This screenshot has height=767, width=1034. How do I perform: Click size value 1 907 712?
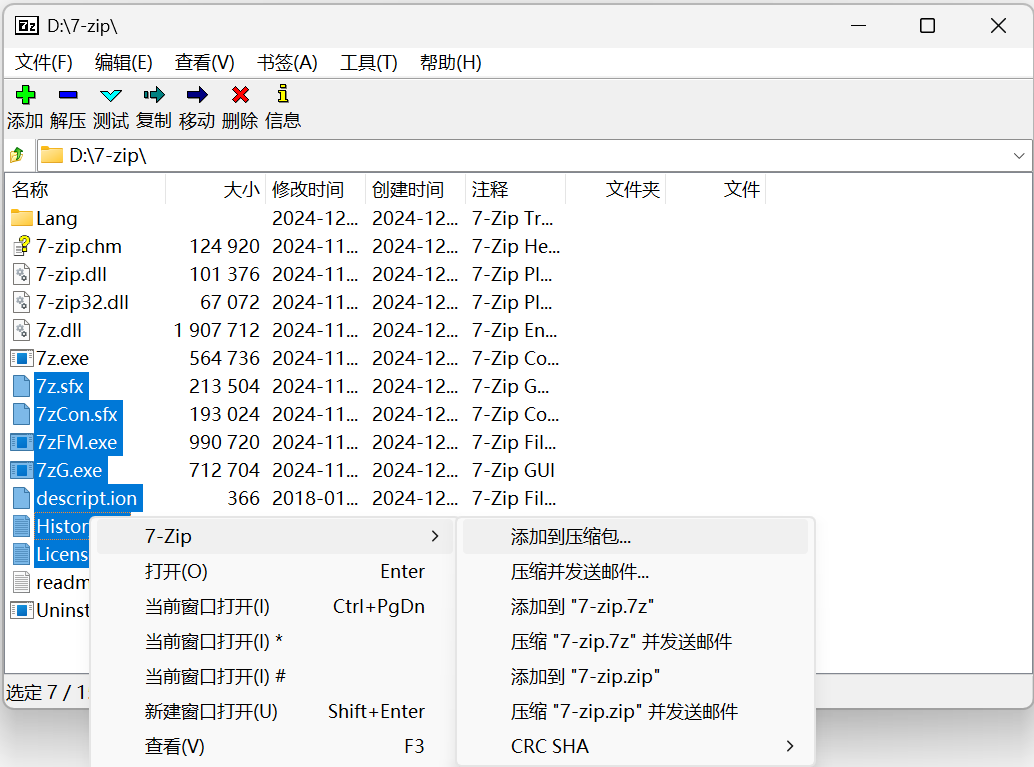point(217,330)
